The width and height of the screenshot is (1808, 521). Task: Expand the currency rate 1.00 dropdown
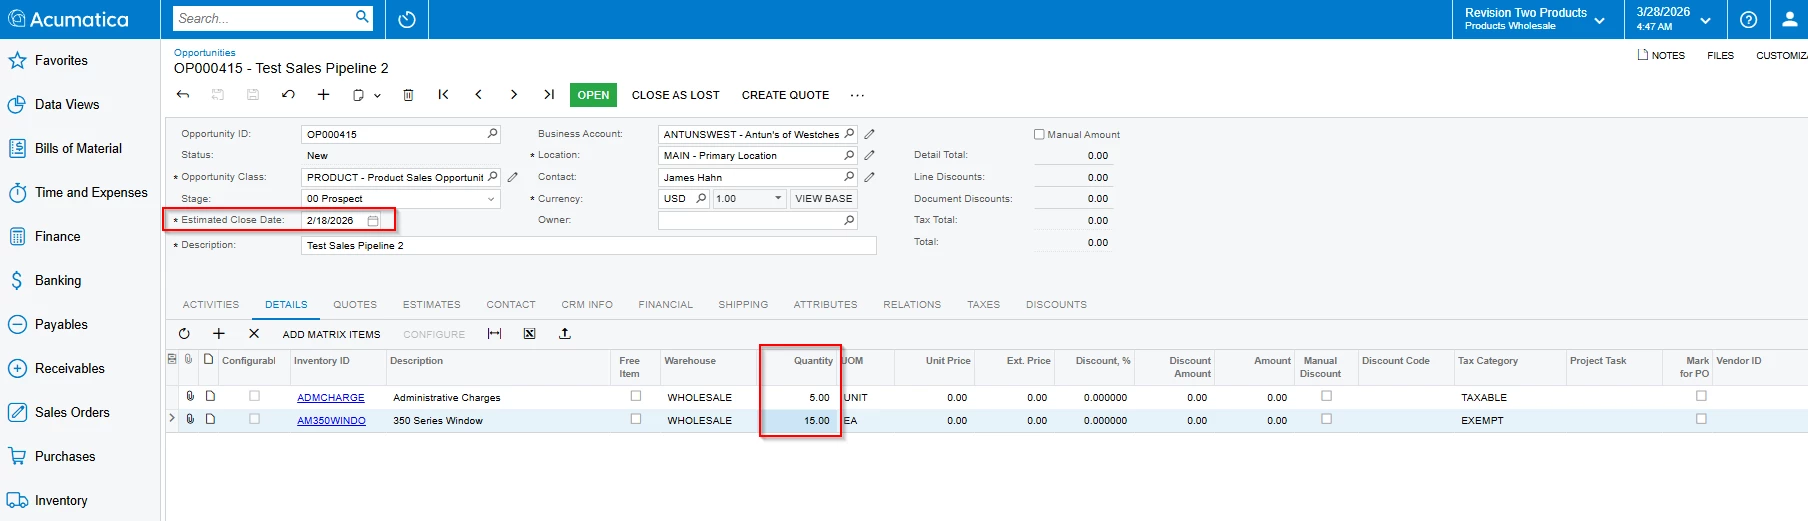point(778,198)
